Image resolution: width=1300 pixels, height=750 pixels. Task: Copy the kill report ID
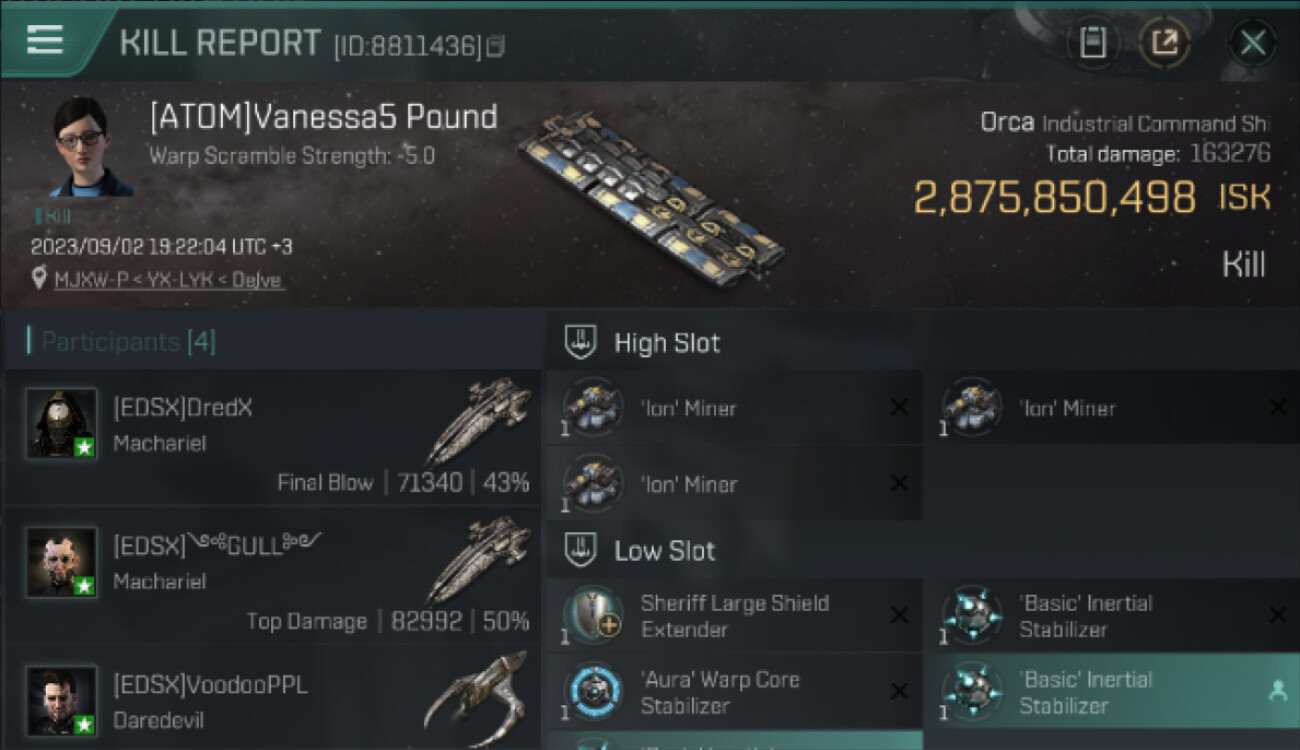click(x=496, y=46)
